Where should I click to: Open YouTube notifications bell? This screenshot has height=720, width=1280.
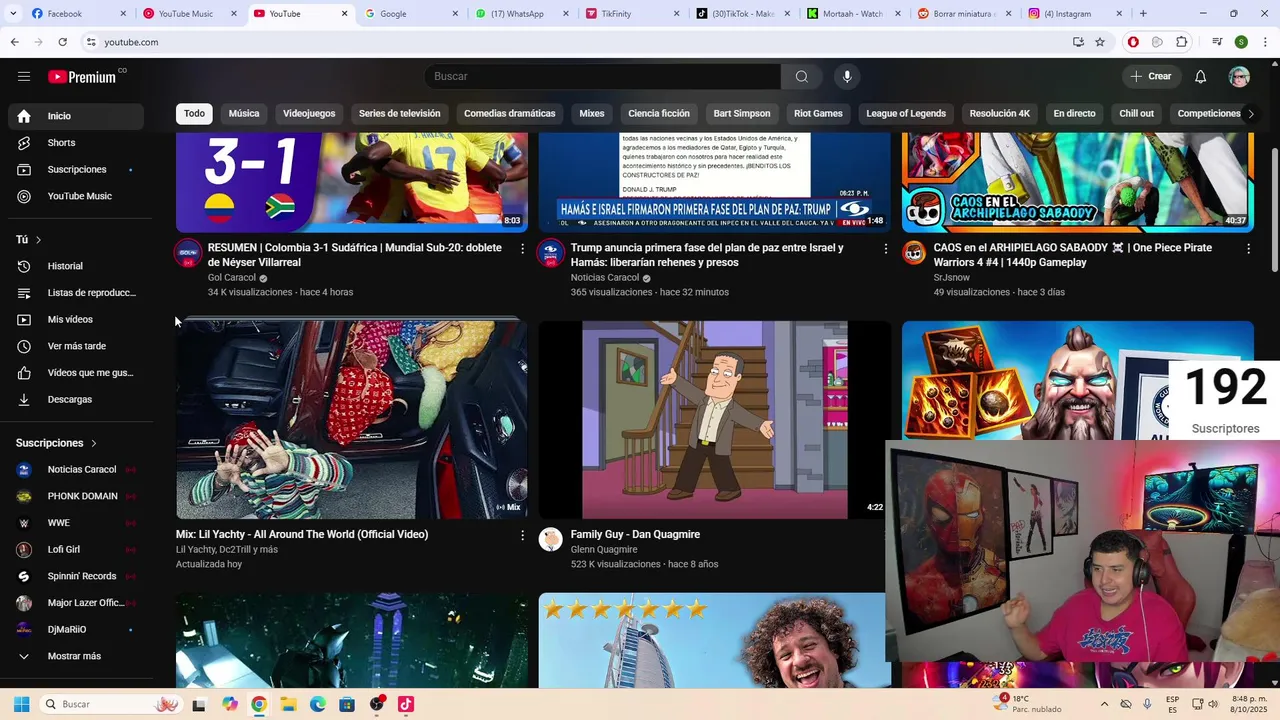[x=1200, y=77]
